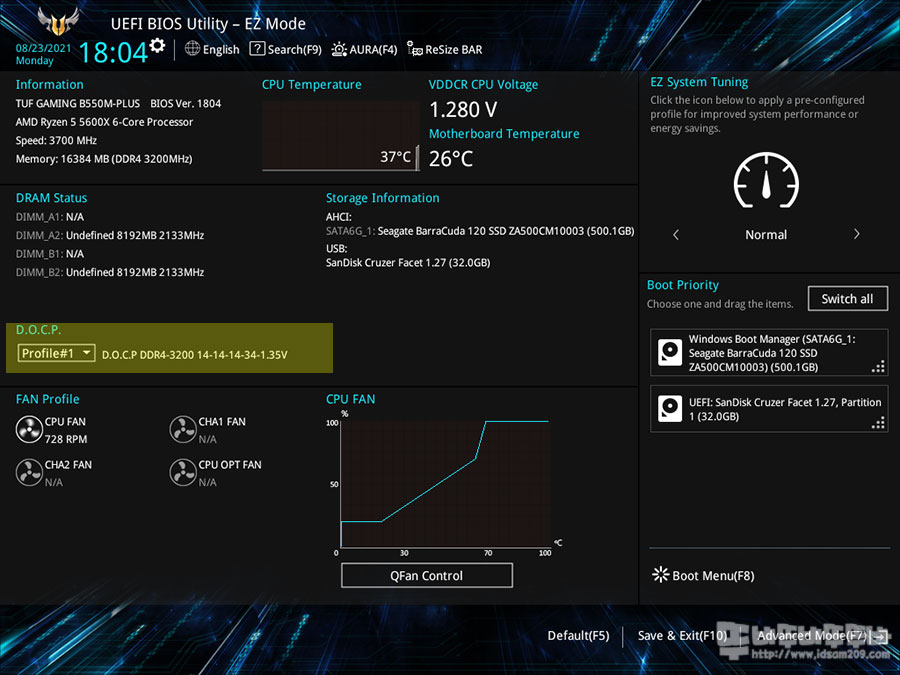Click the Speed: 3700 MHz text
The width and height of the screenshot is (900, 675).
tap(56, 141)
